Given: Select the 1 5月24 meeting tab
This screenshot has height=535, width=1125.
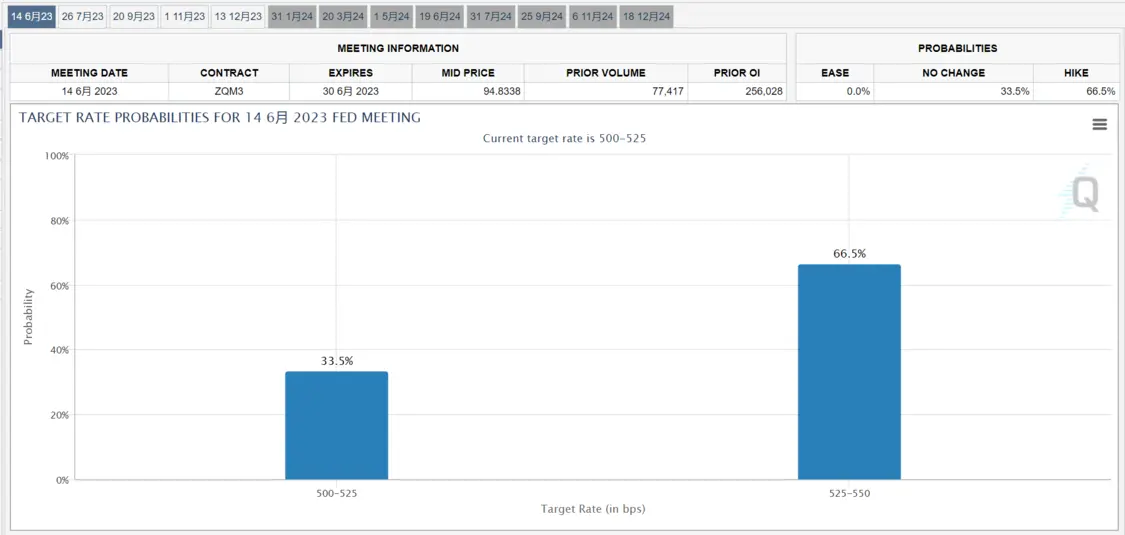Looking at the screenshot, I should pos(392,16).
